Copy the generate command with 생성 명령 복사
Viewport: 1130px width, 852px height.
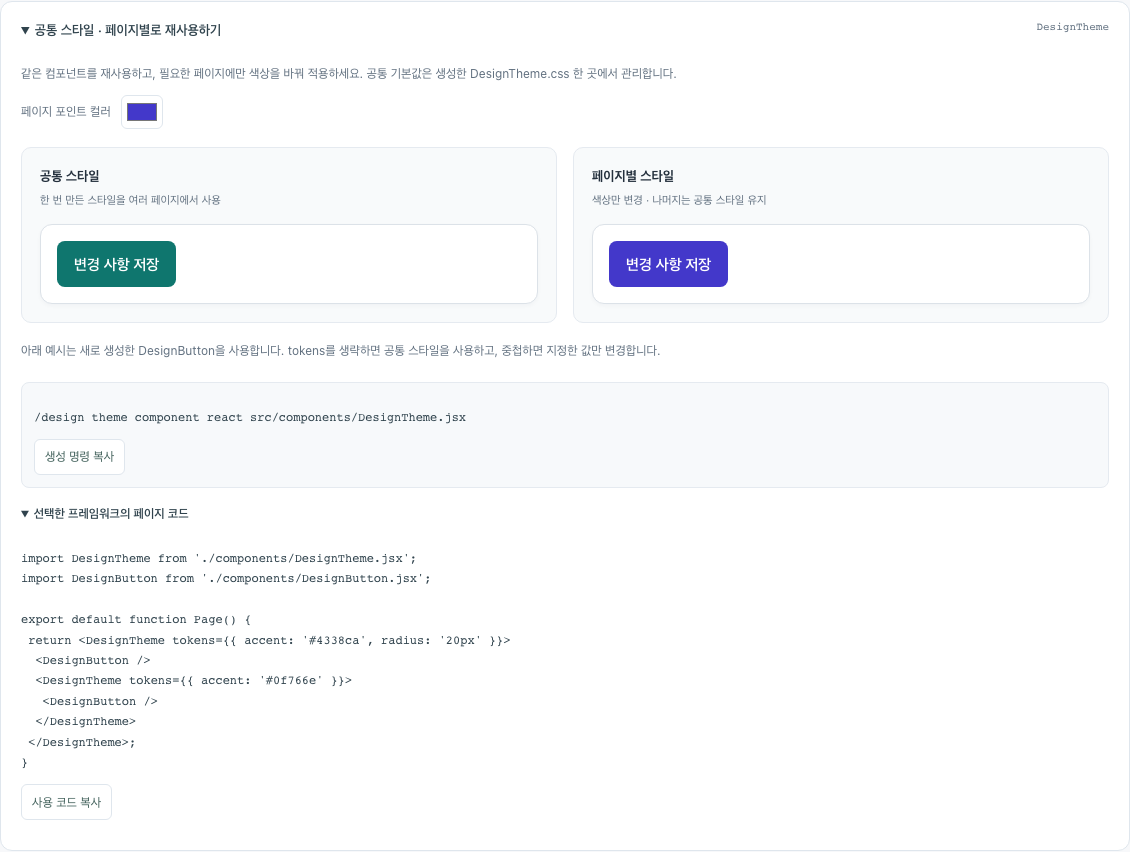pyautogui.click(x=79, y=457)
